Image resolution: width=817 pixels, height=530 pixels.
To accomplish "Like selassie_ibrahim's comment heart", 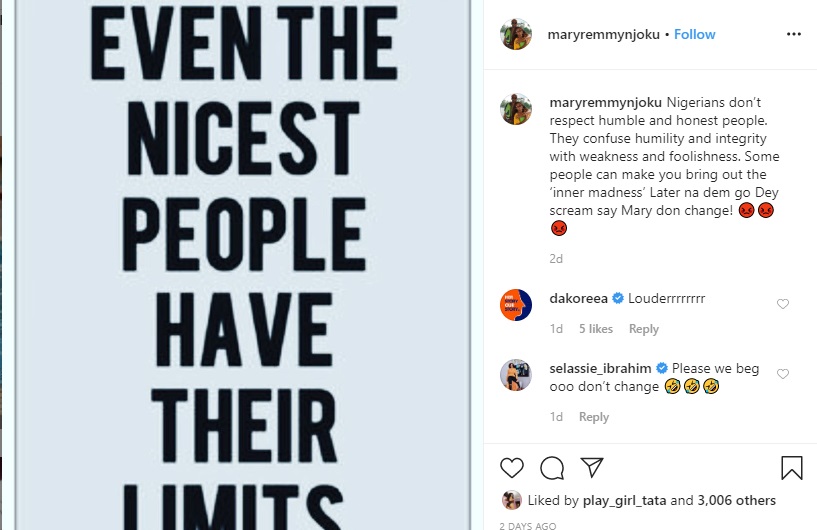I will click(783, 374).
